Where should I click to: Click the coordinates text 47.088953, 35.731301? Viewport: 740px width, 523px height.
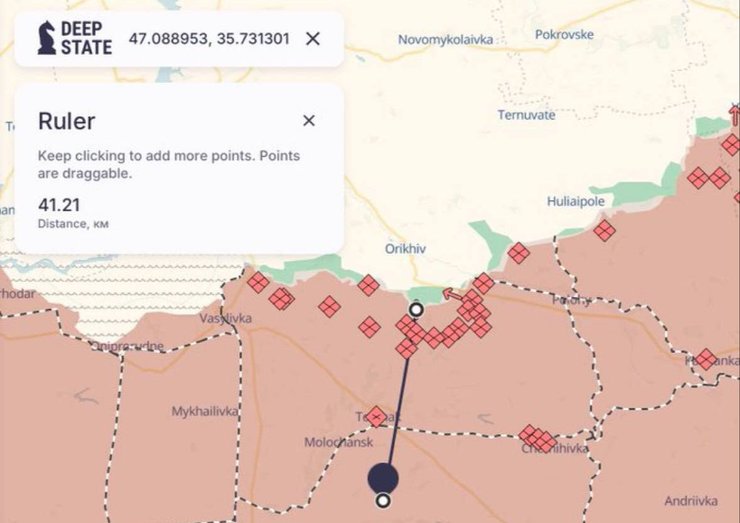pos(209,39)
